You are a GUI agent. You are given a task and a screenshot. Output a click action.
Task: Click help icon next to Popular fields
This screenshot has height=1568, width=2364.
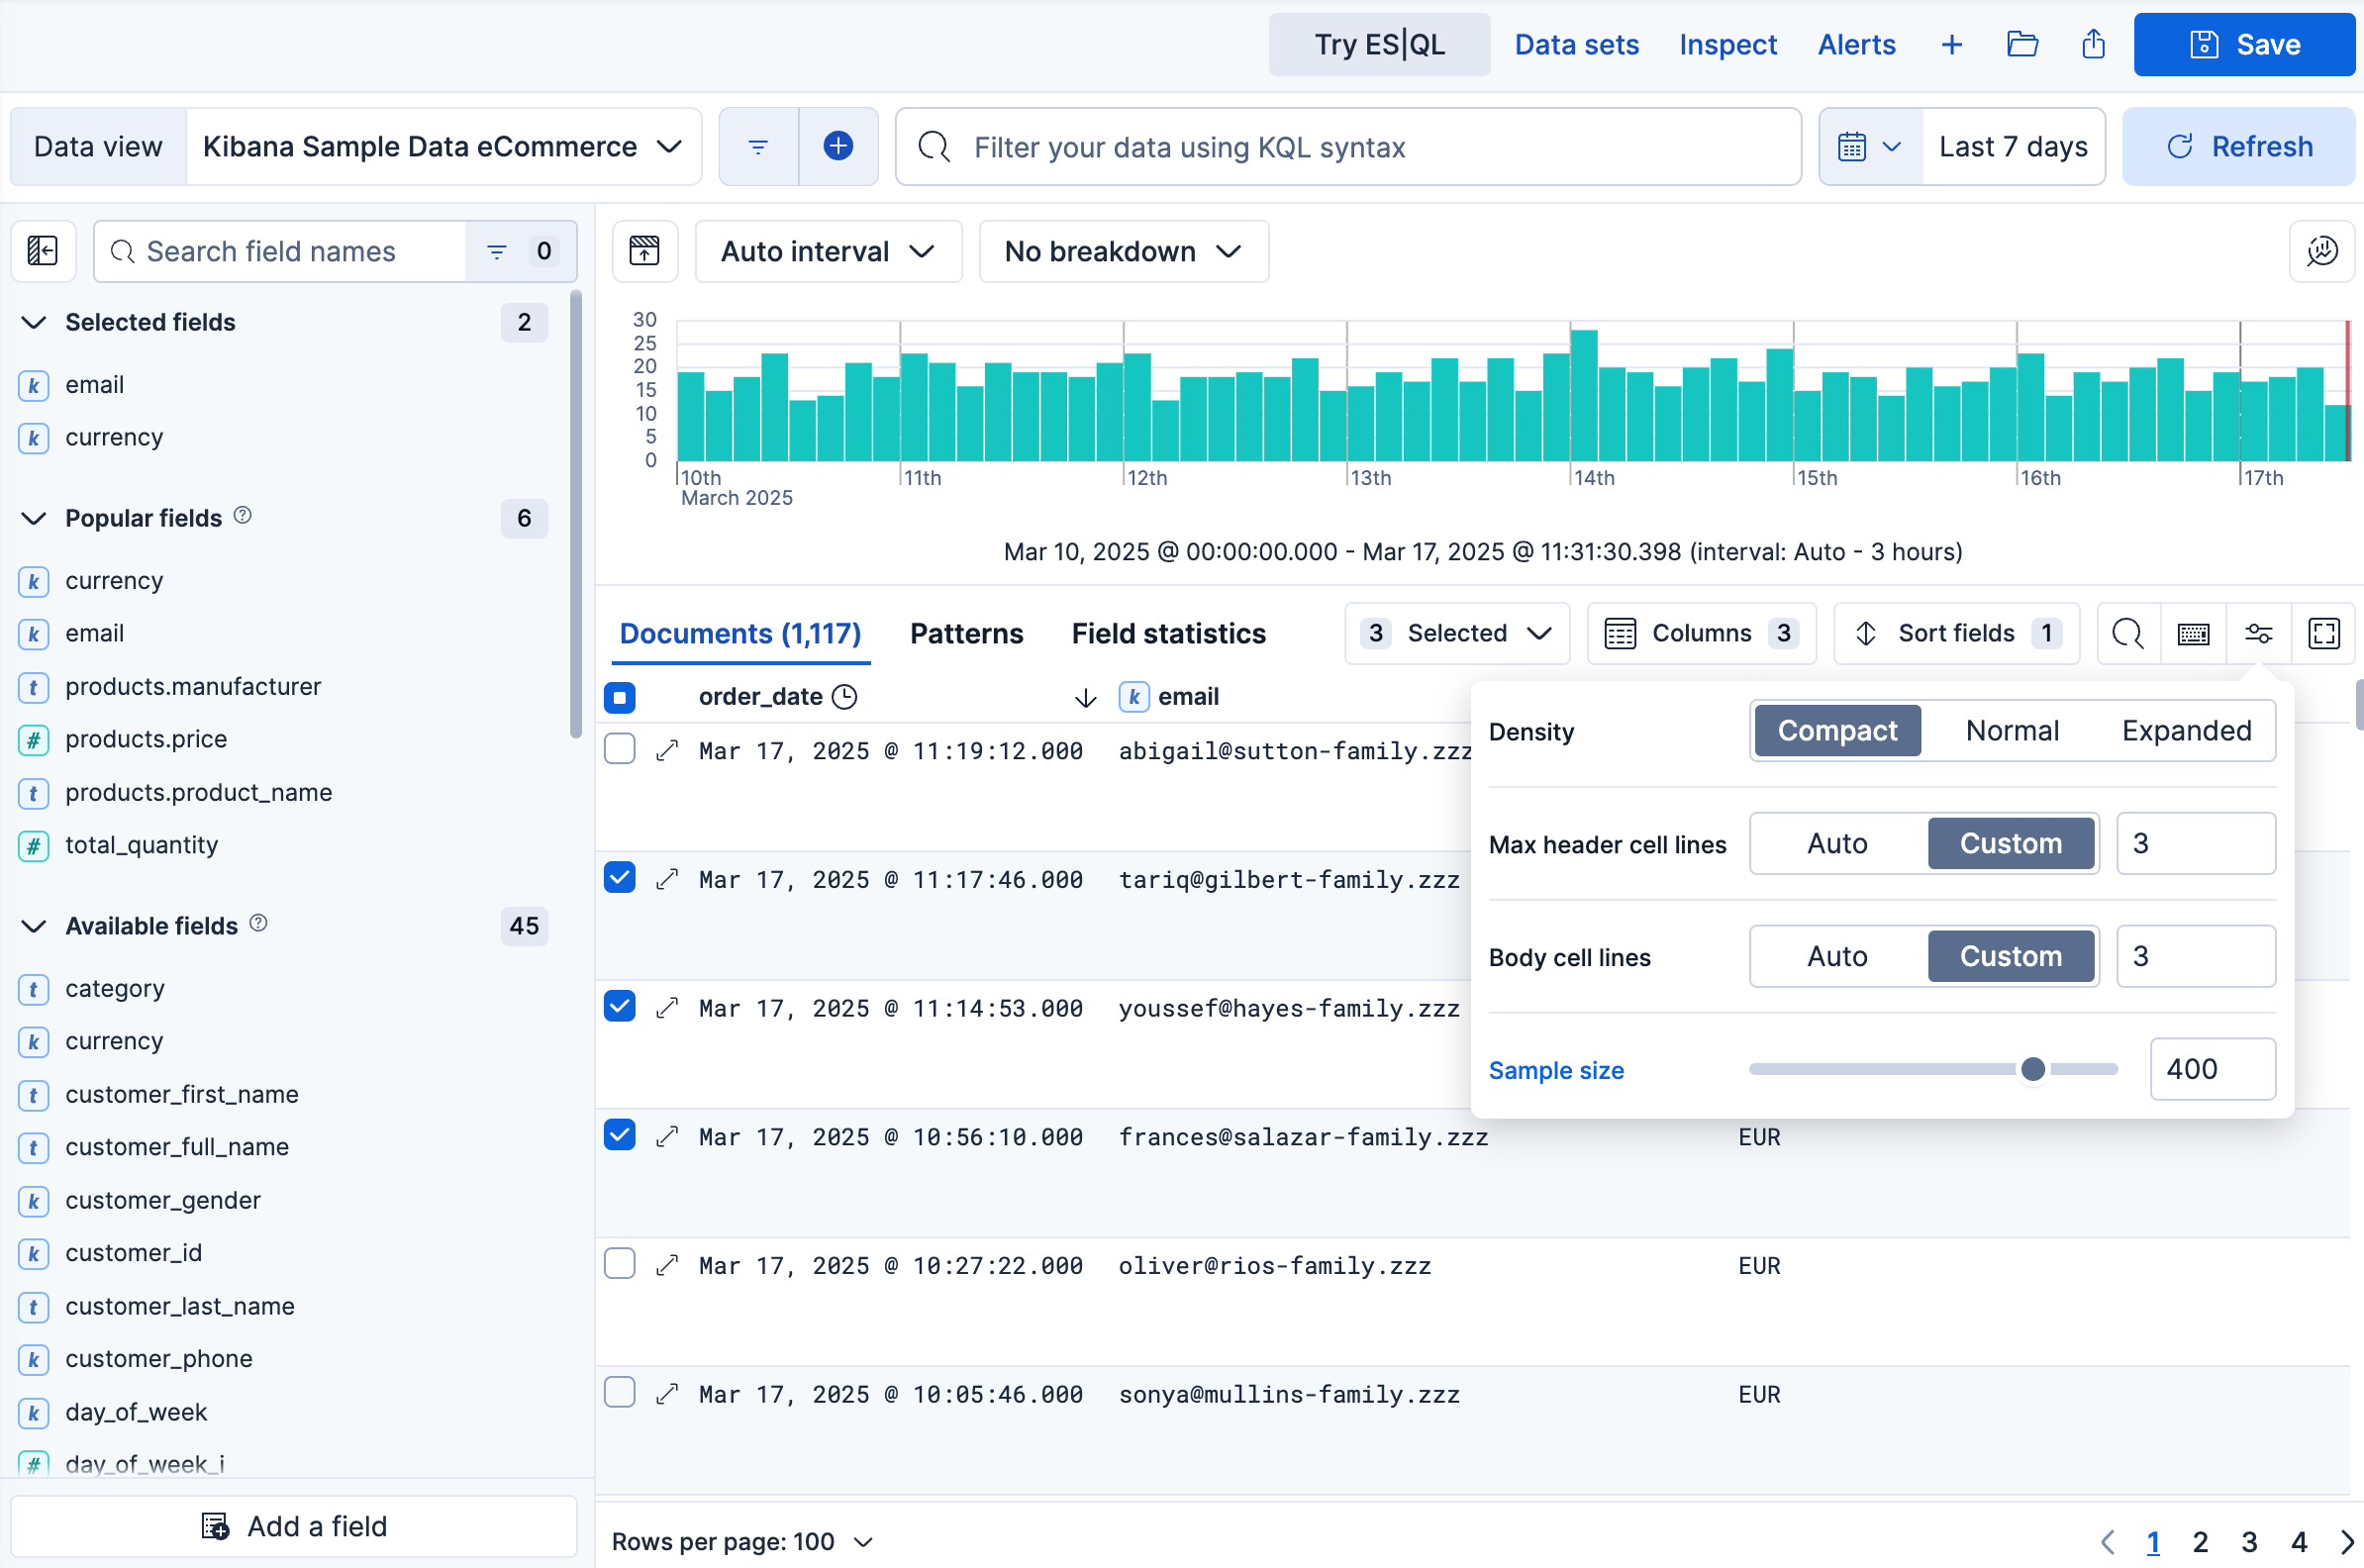click(x=242, y=516)
